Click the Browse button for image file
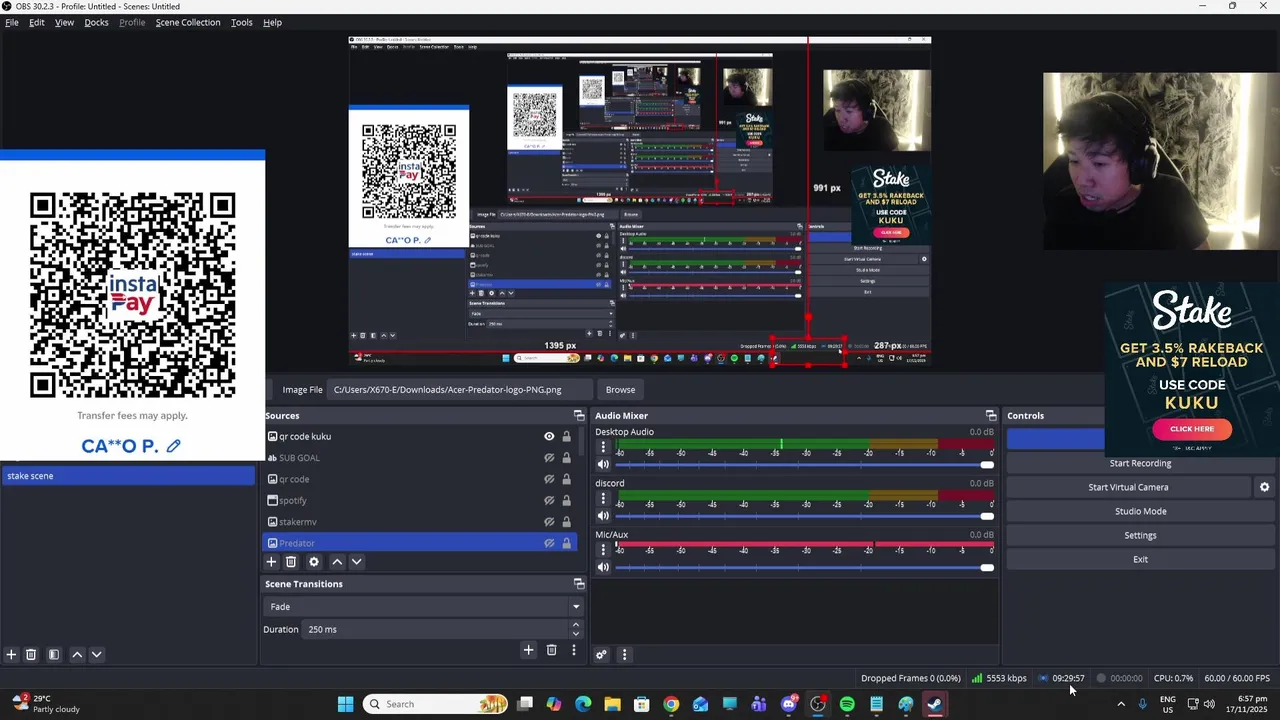 pyautogui.click(x=620, y=390)
